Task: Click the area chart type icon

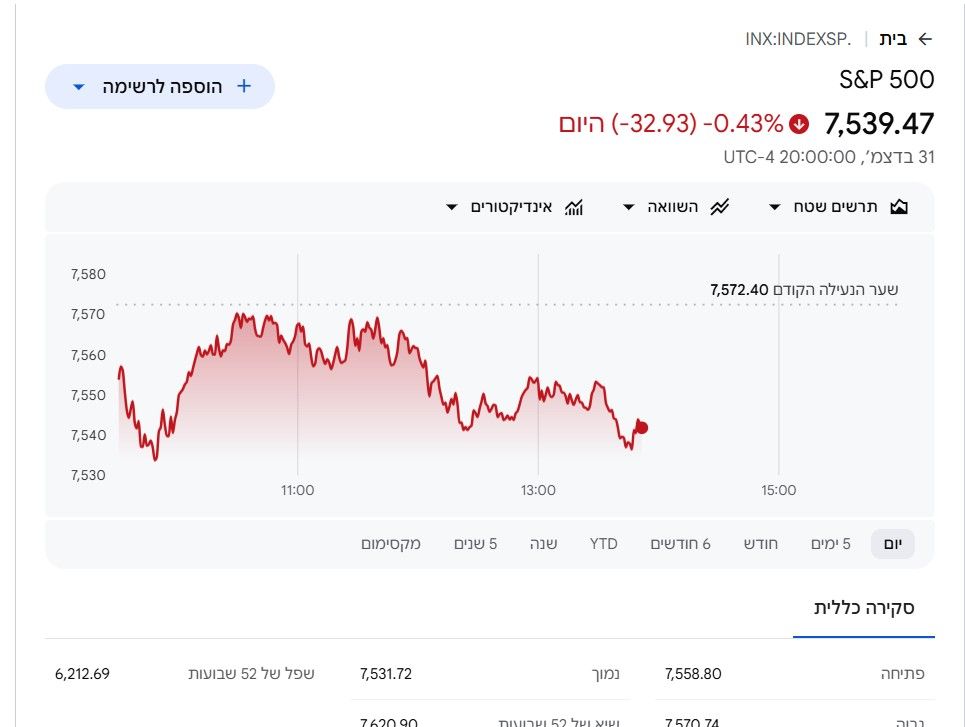Action: [x=899, y=207]
